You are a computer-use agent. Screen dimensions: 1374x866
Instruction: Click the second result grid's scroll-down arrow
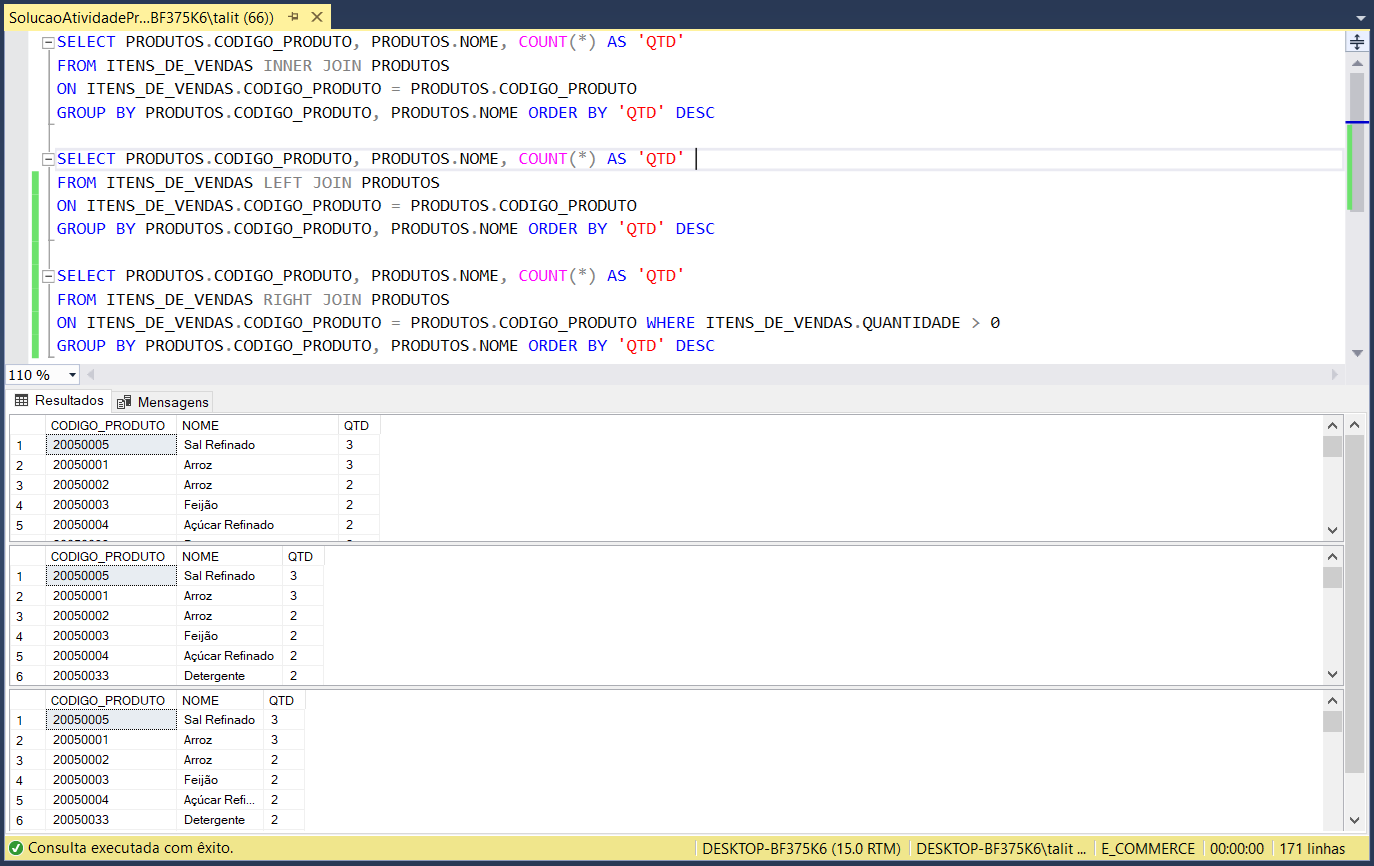point(1332,674)
